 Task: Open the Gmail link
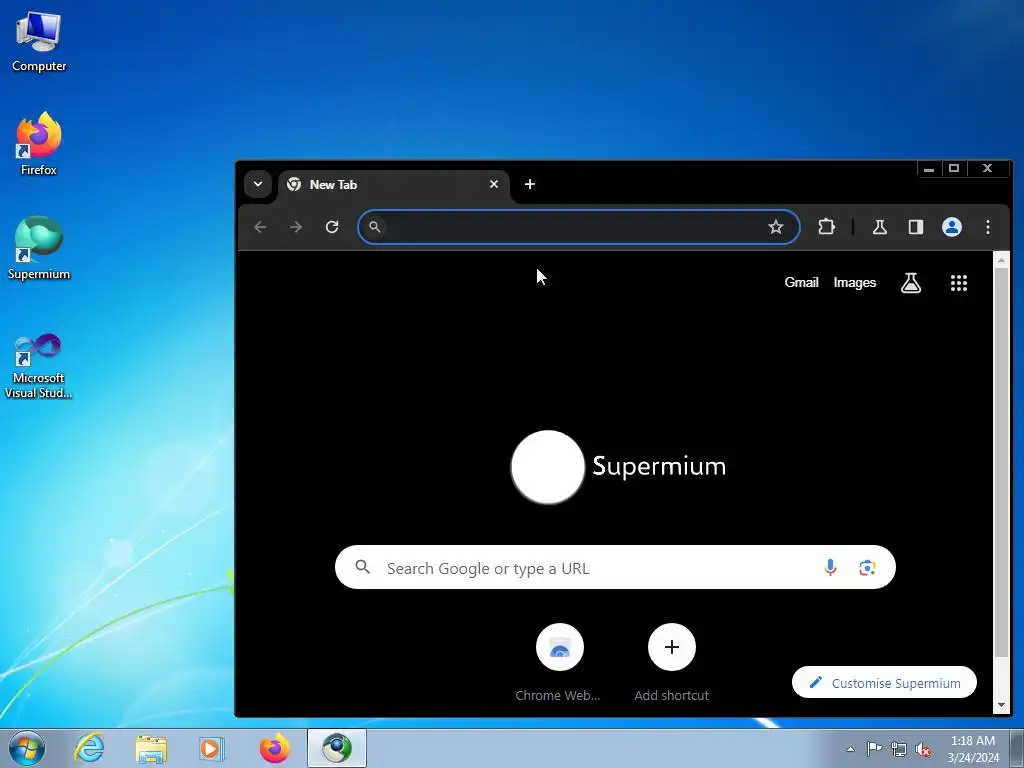point(801,282)
